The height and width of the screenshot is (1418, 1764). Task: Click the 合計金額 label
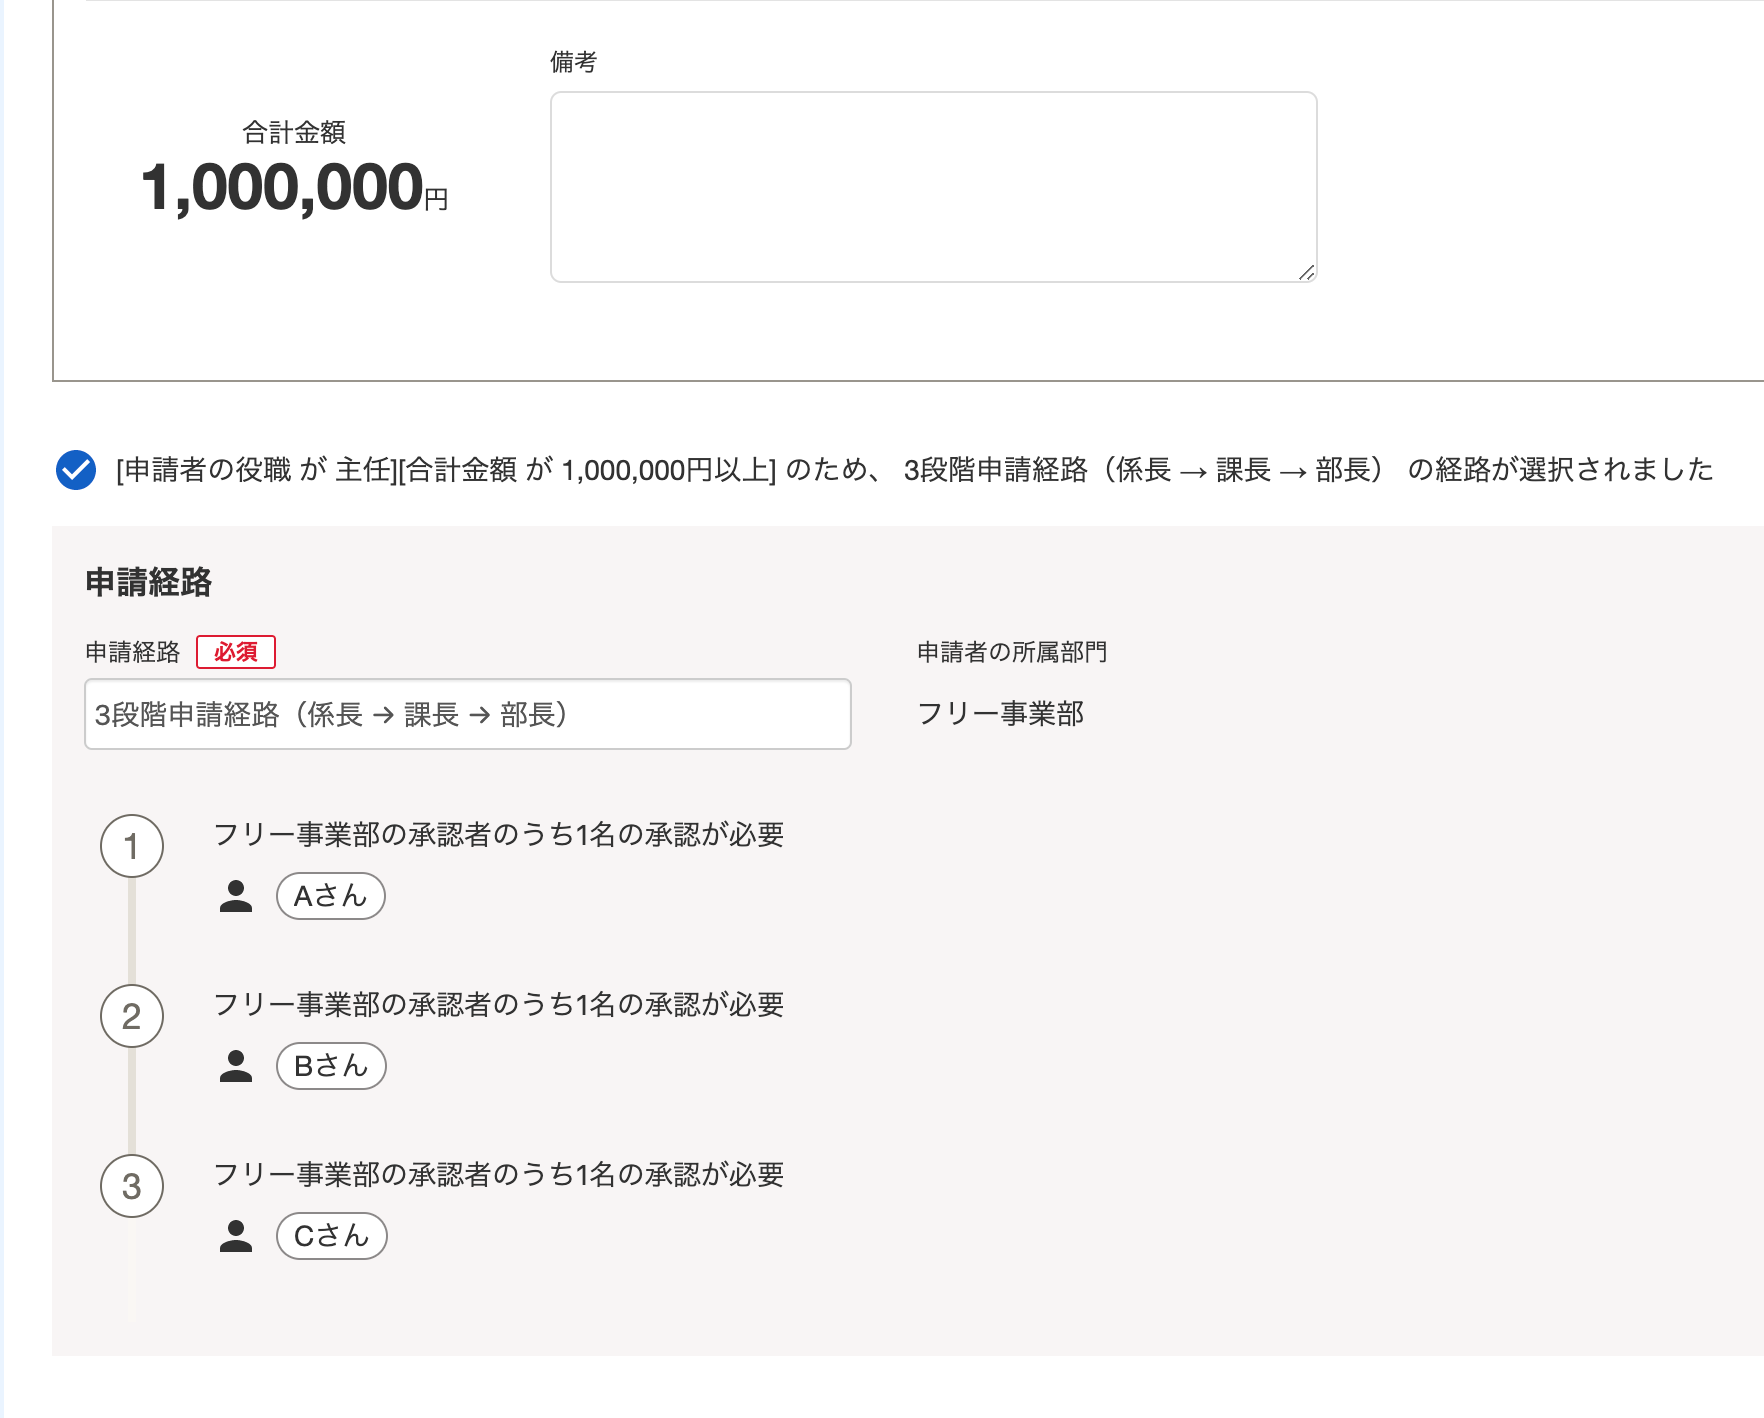click(x=294, y=132)
